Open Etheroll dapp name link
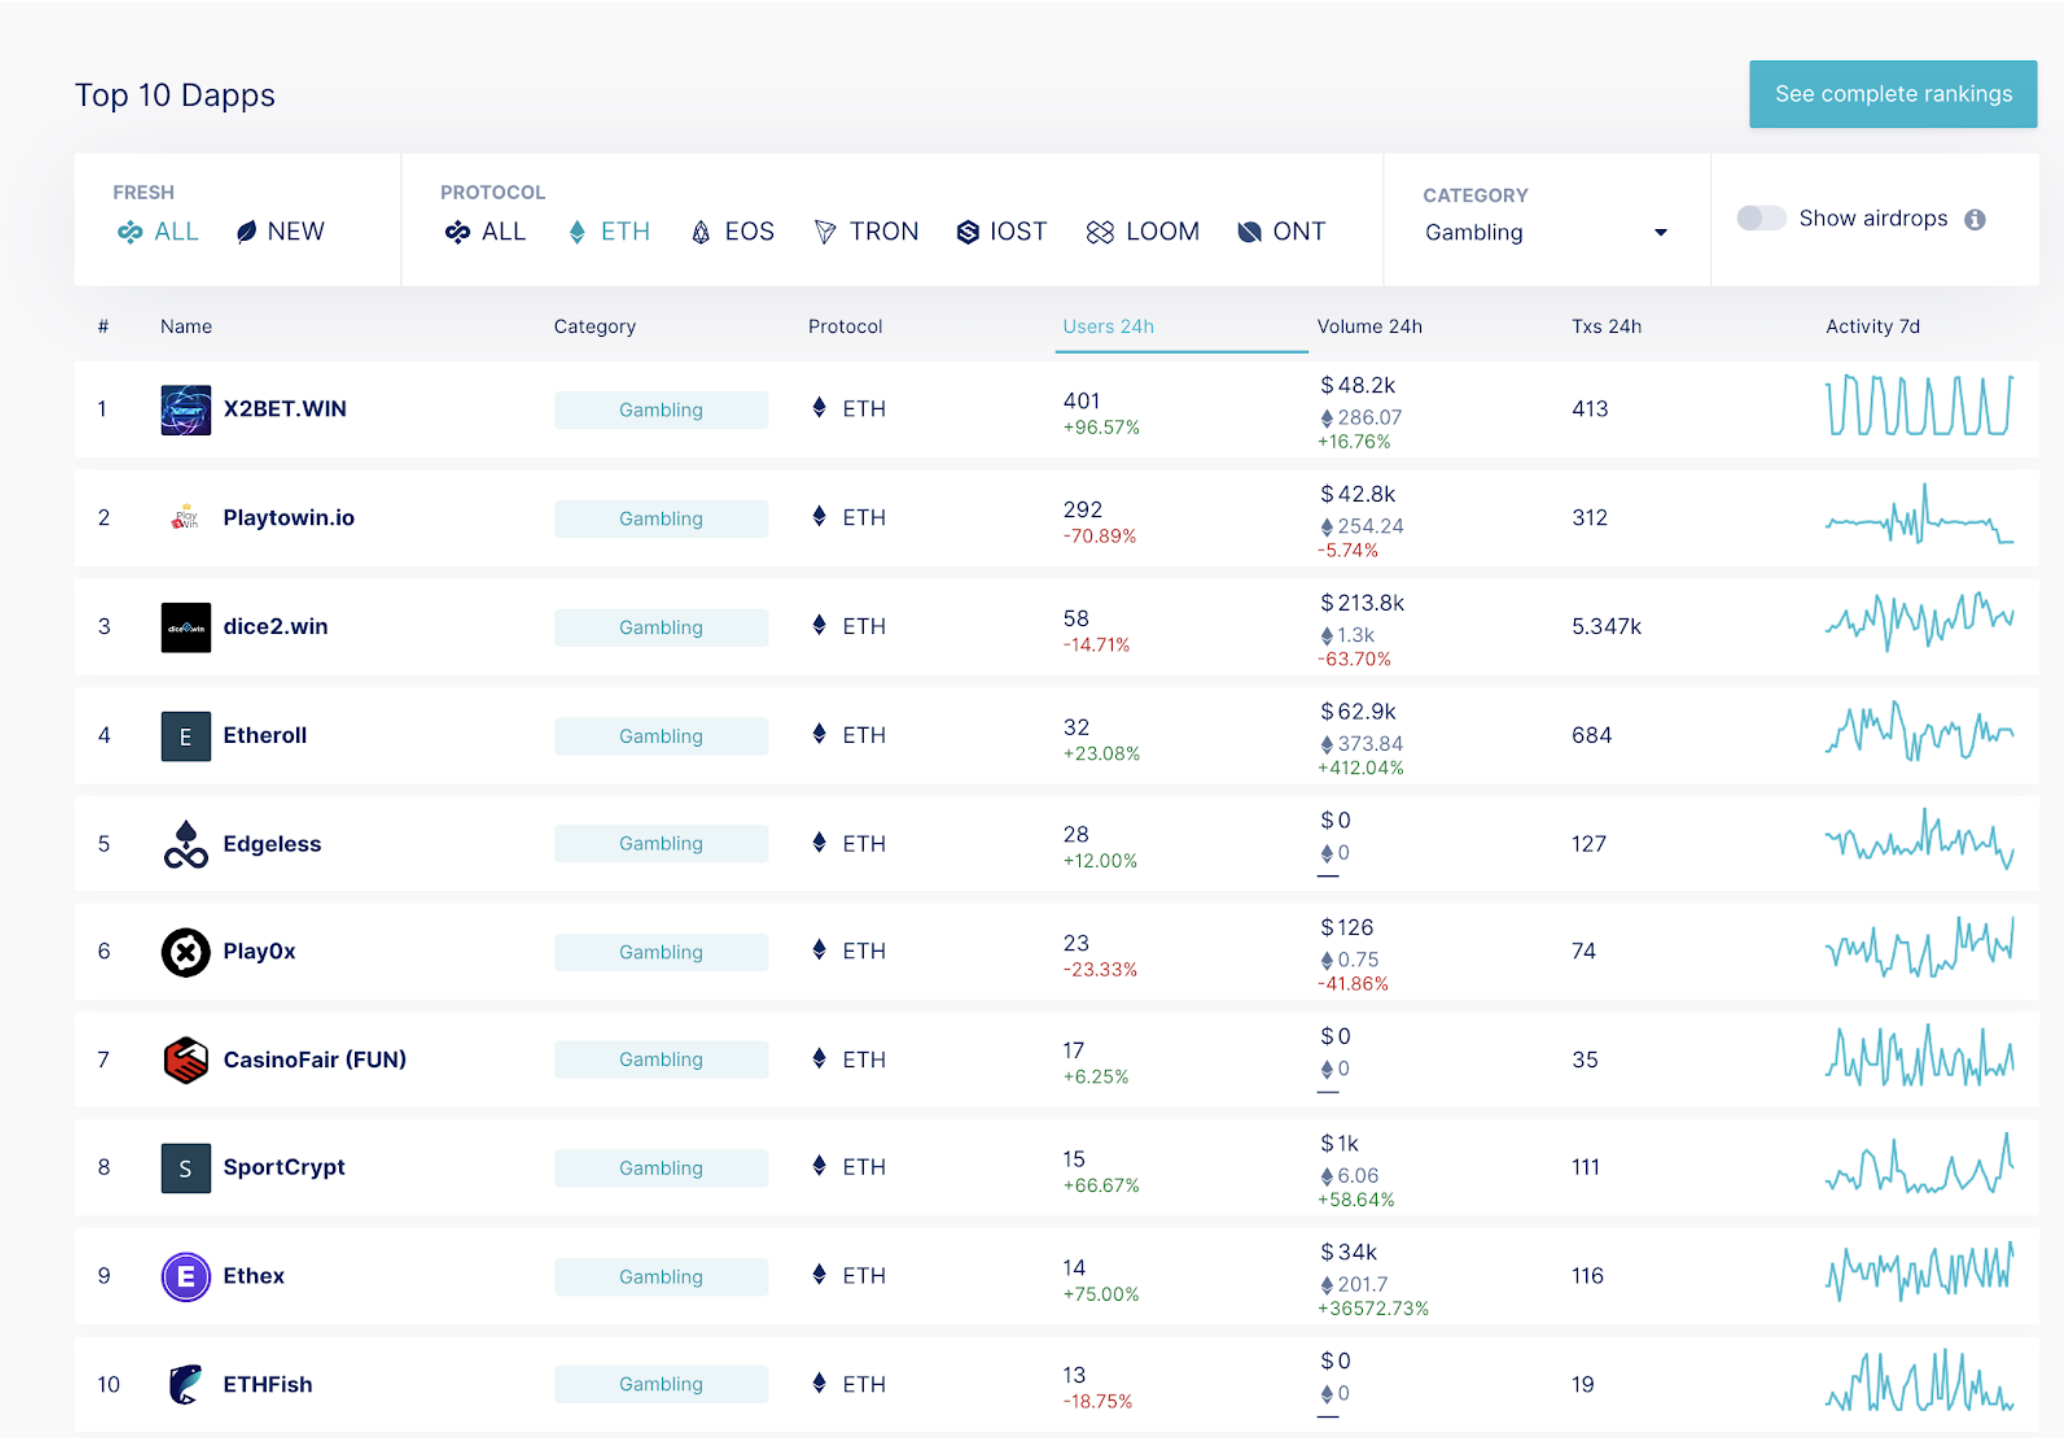Viewport: 2064px width, 1438px height. tap(265, 736)
